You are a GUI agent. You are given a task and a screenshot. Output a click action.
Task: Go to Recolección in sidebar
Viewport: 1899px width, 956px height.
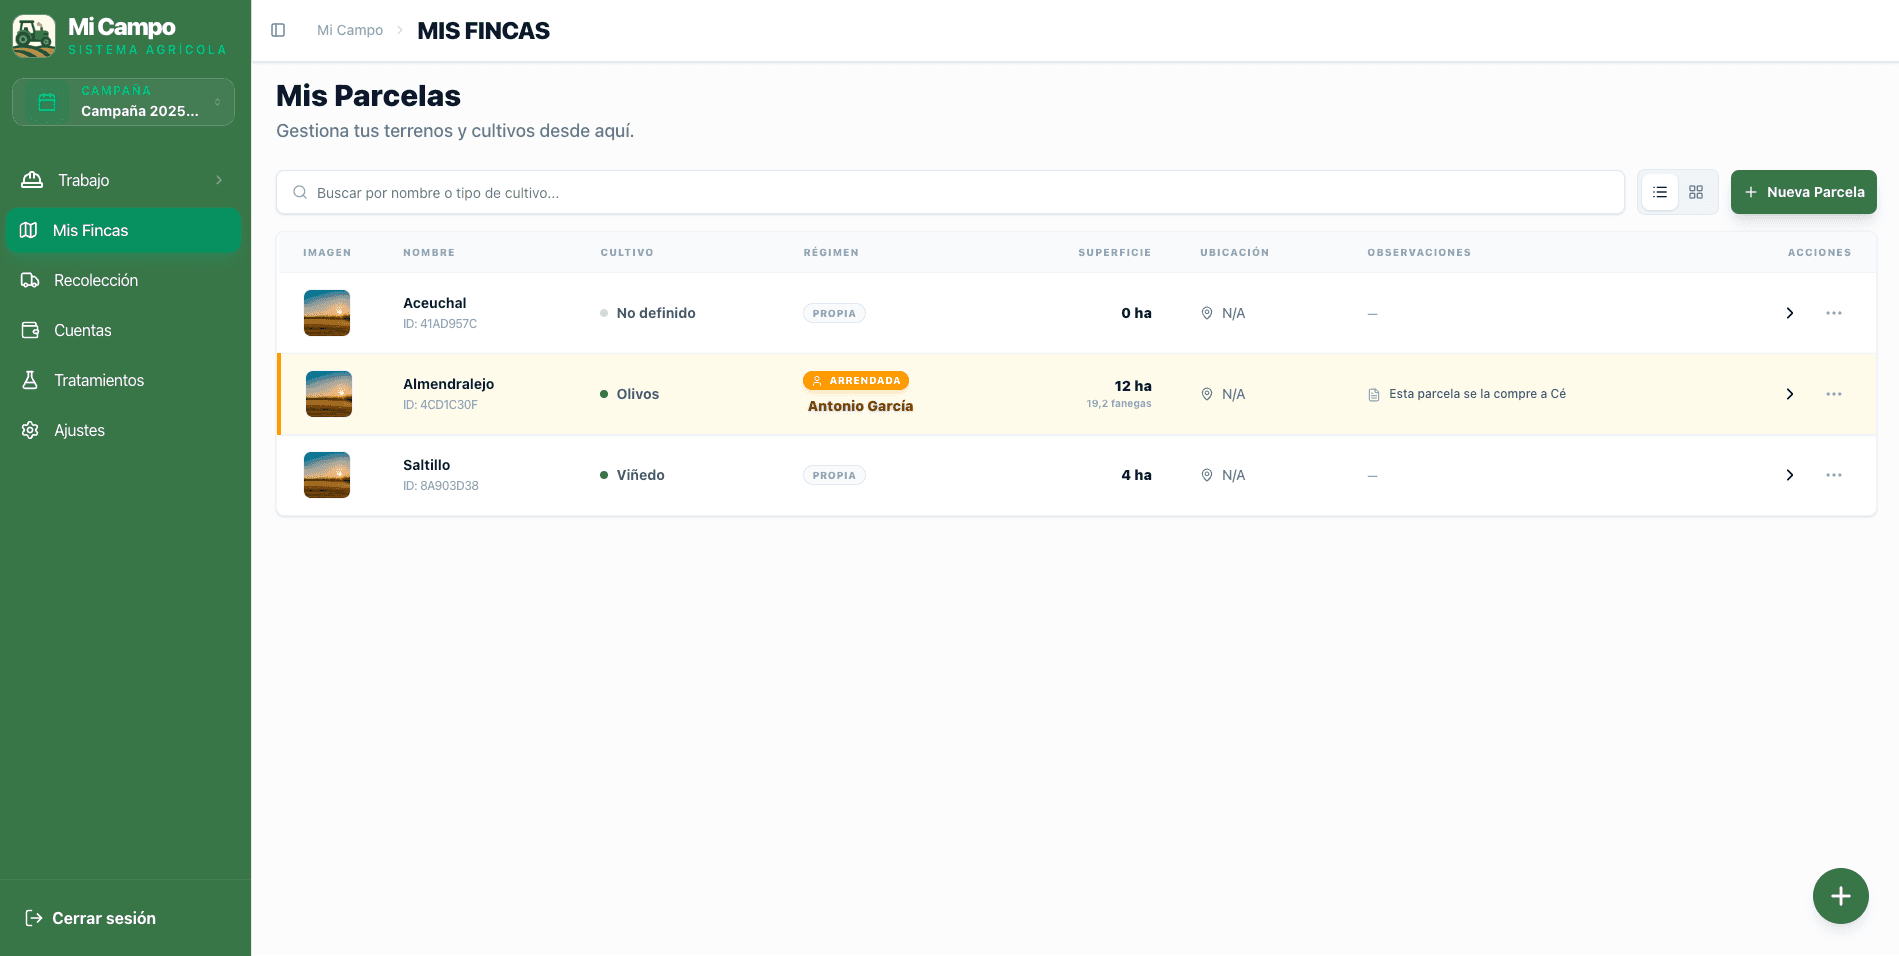point(96,280)
